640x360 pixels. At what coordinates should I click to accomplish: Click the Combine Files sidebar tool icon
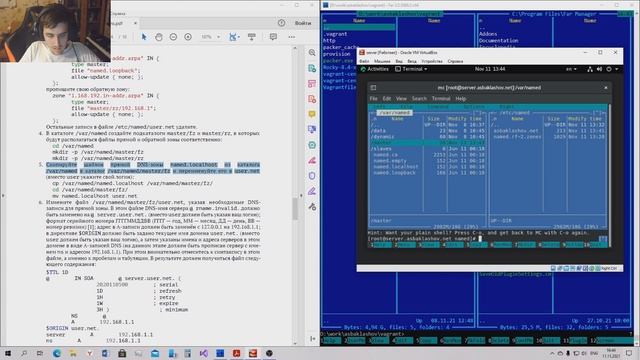pyautogui.click(x=312, y=130)
